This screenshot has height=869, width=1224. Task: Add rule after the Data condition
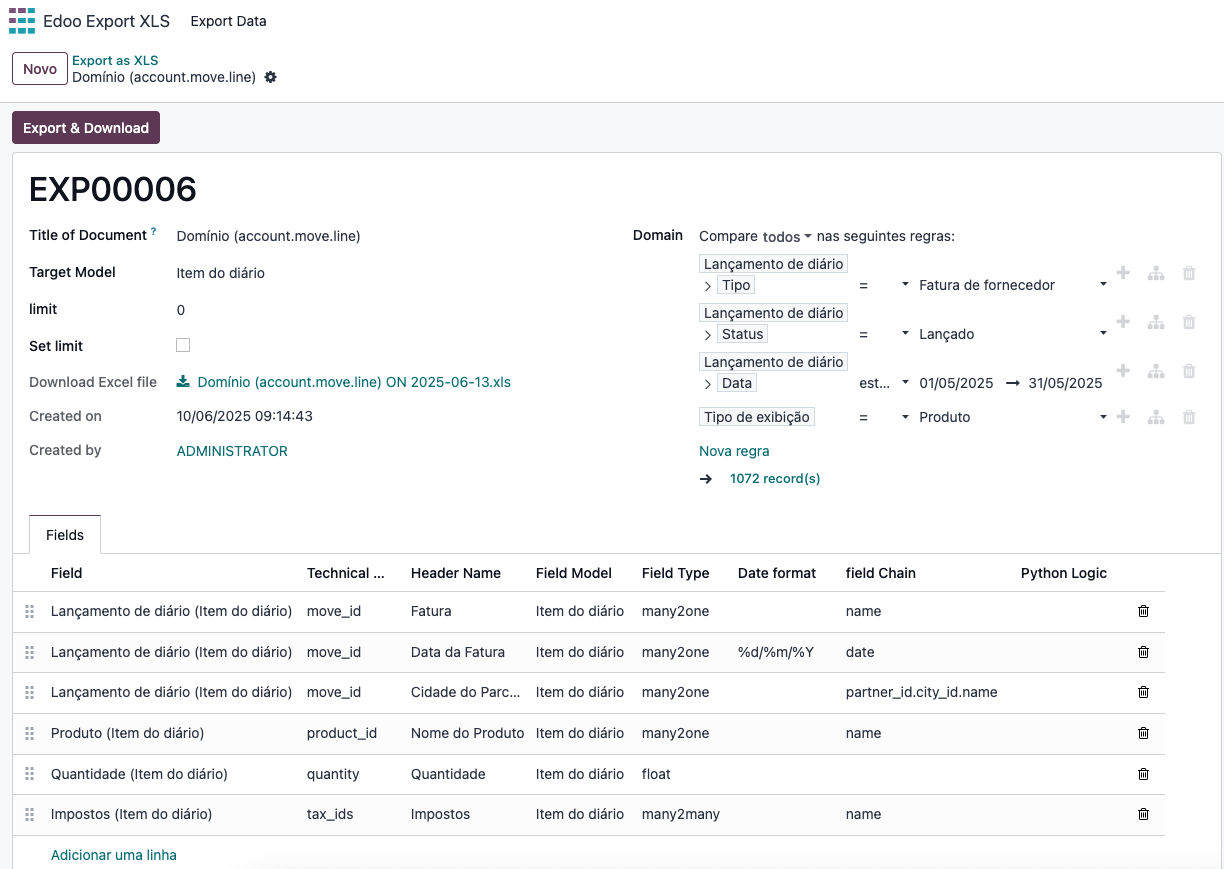(x=1123, y=371)
